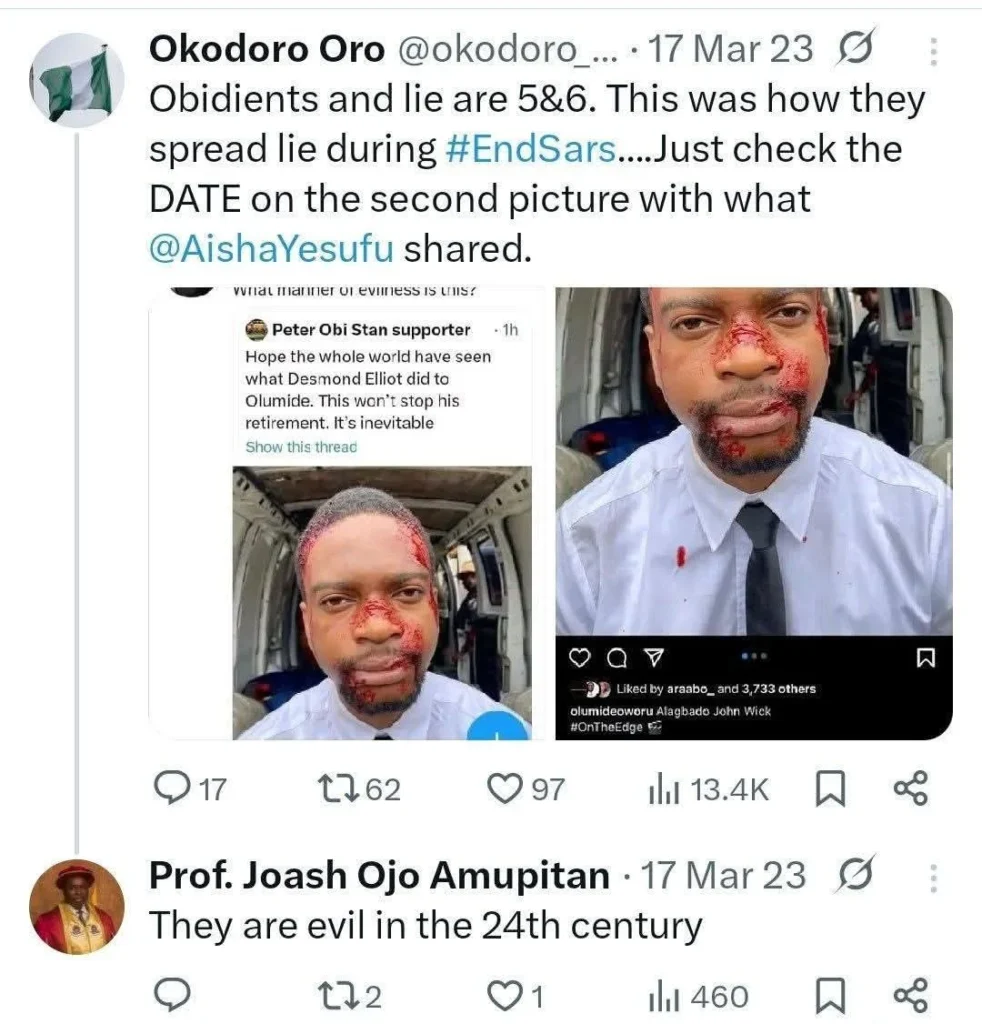Share Okodoro Oro's tweet
This screenshot has height=1024, width=982.
[909, 790]
